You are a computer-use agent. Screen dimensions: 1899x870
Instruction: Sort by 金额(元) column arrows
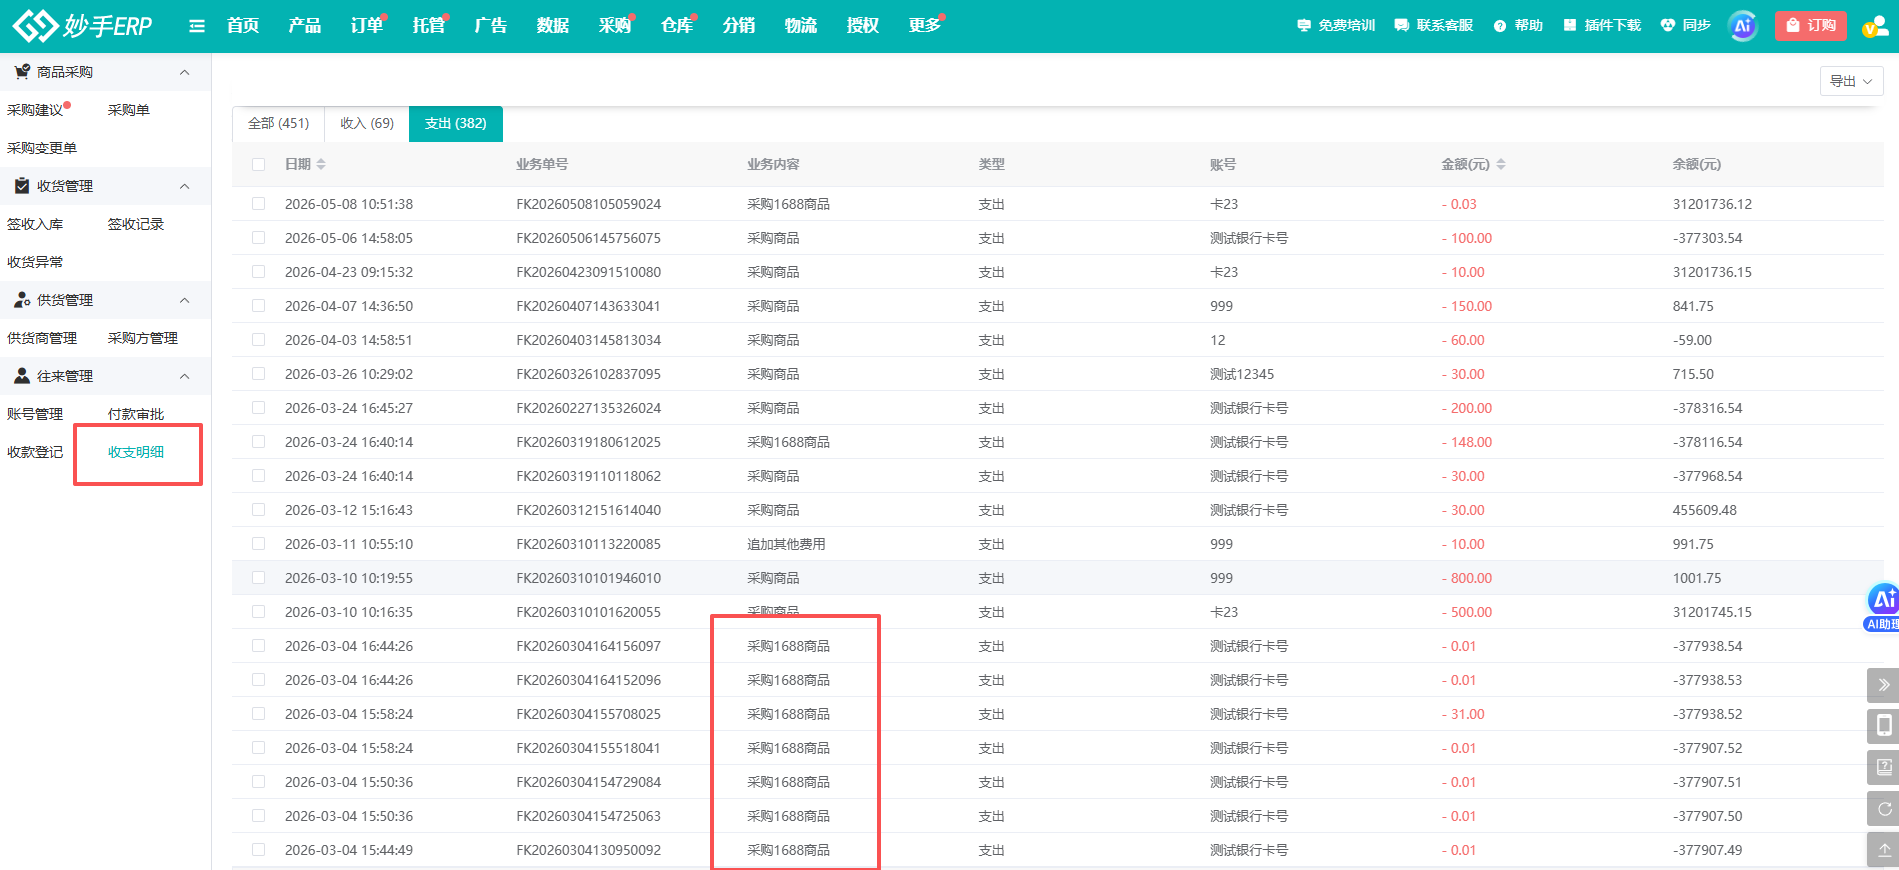pyautogui.click(x=1501, y=164)
